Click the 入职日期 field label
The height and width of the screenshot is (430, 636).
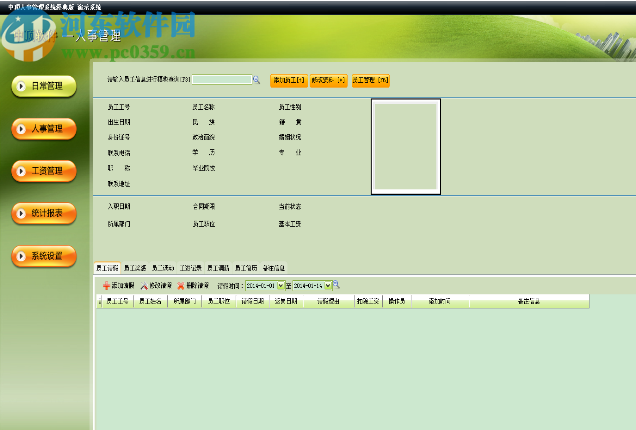point(119,206)
